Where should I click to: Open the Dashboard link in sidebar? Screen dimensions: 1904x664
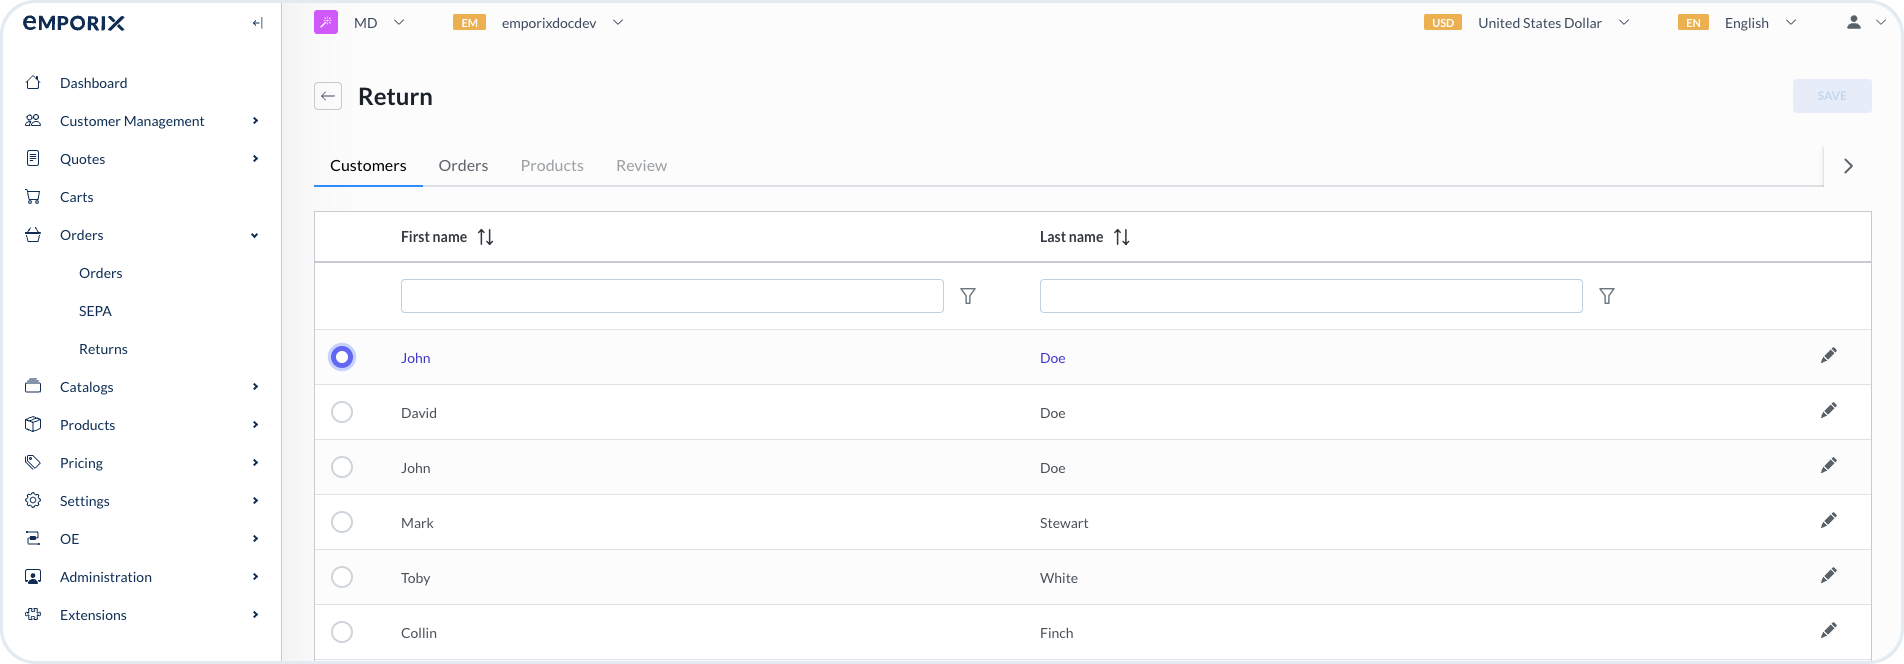(x=93, y=83)
